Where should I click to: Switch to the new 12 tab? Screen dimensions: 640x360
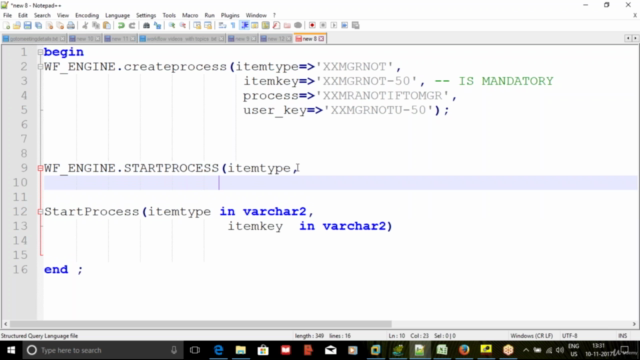pyautogui.click(x=276, y=39)
